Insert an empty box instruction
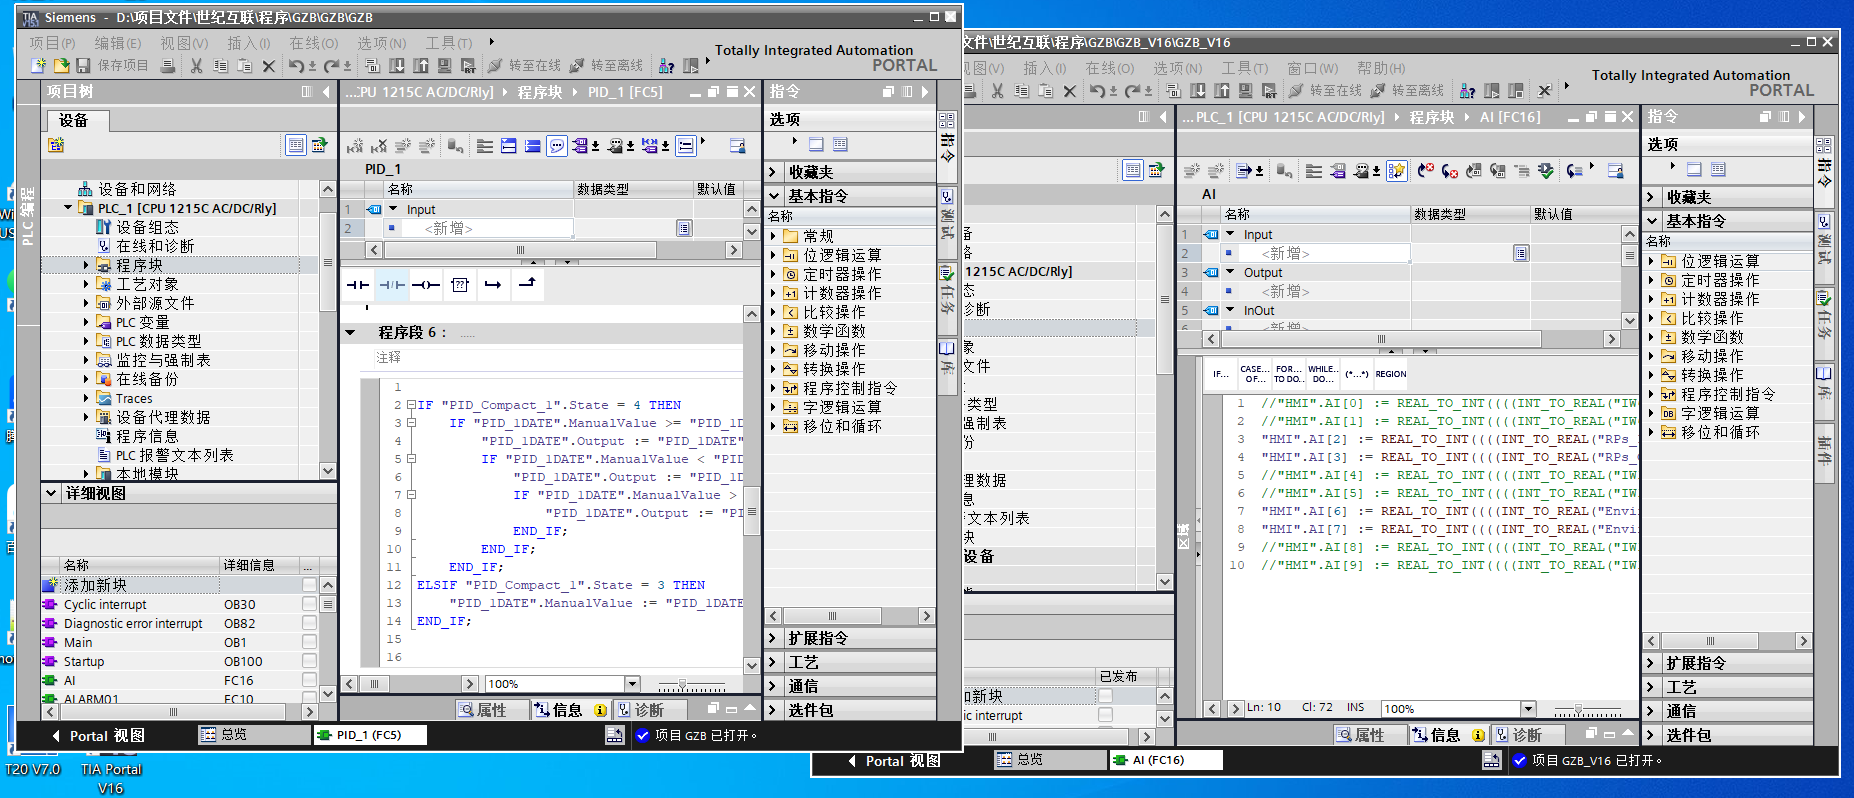 coord(460,285)
